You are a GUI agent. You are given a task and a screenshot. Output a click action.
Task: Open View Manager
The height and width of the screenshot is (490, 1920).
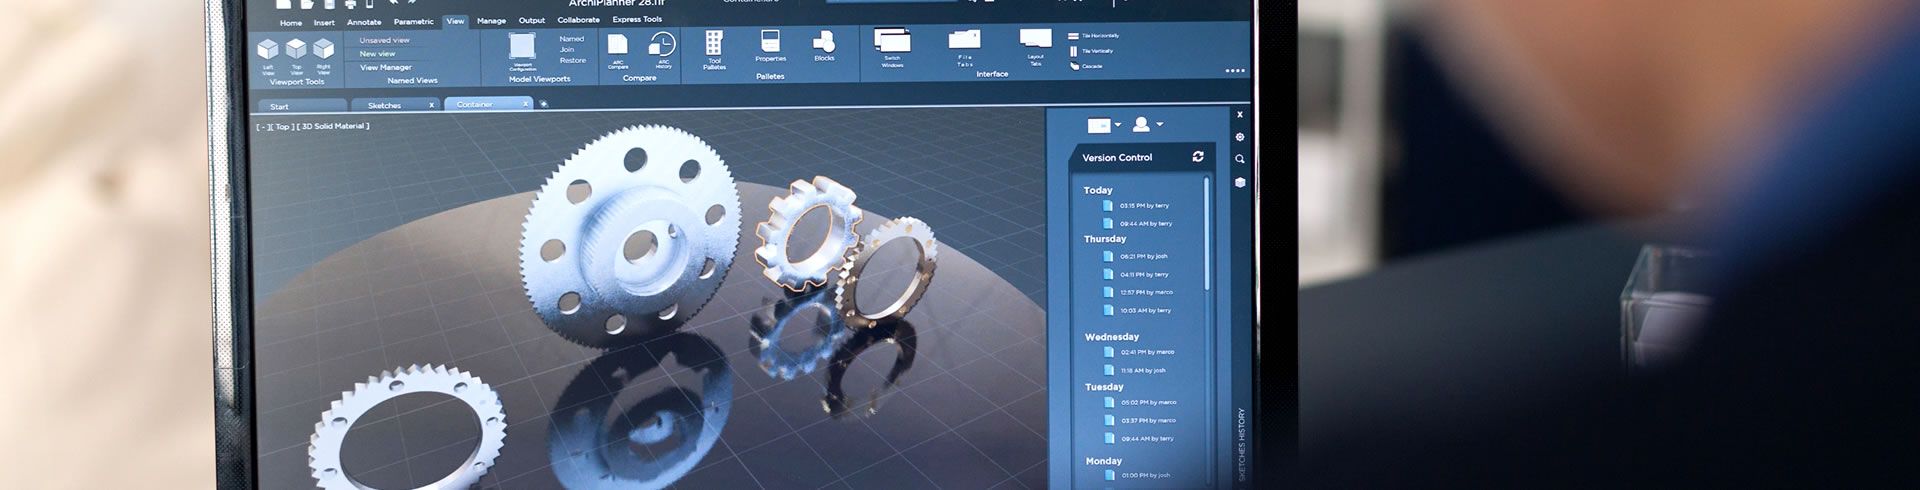[x=385, y=68]
